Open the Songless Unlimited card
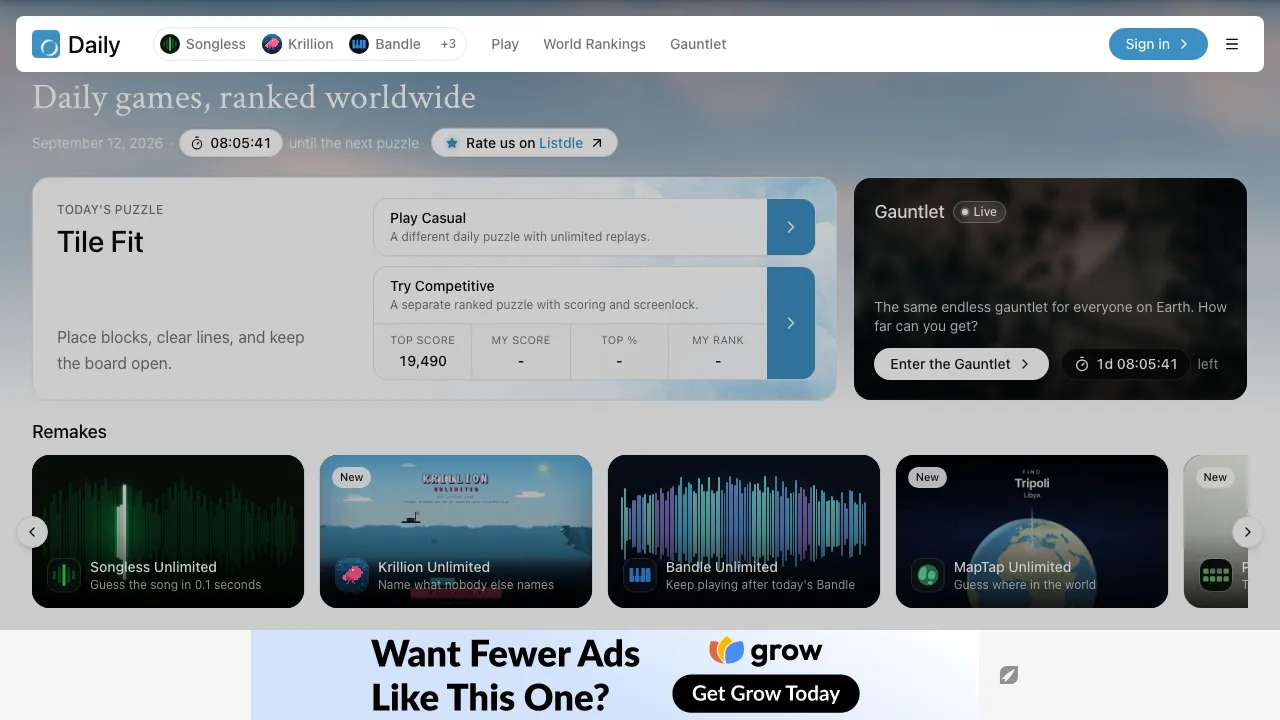The image size is (1280, 720). 168,531
